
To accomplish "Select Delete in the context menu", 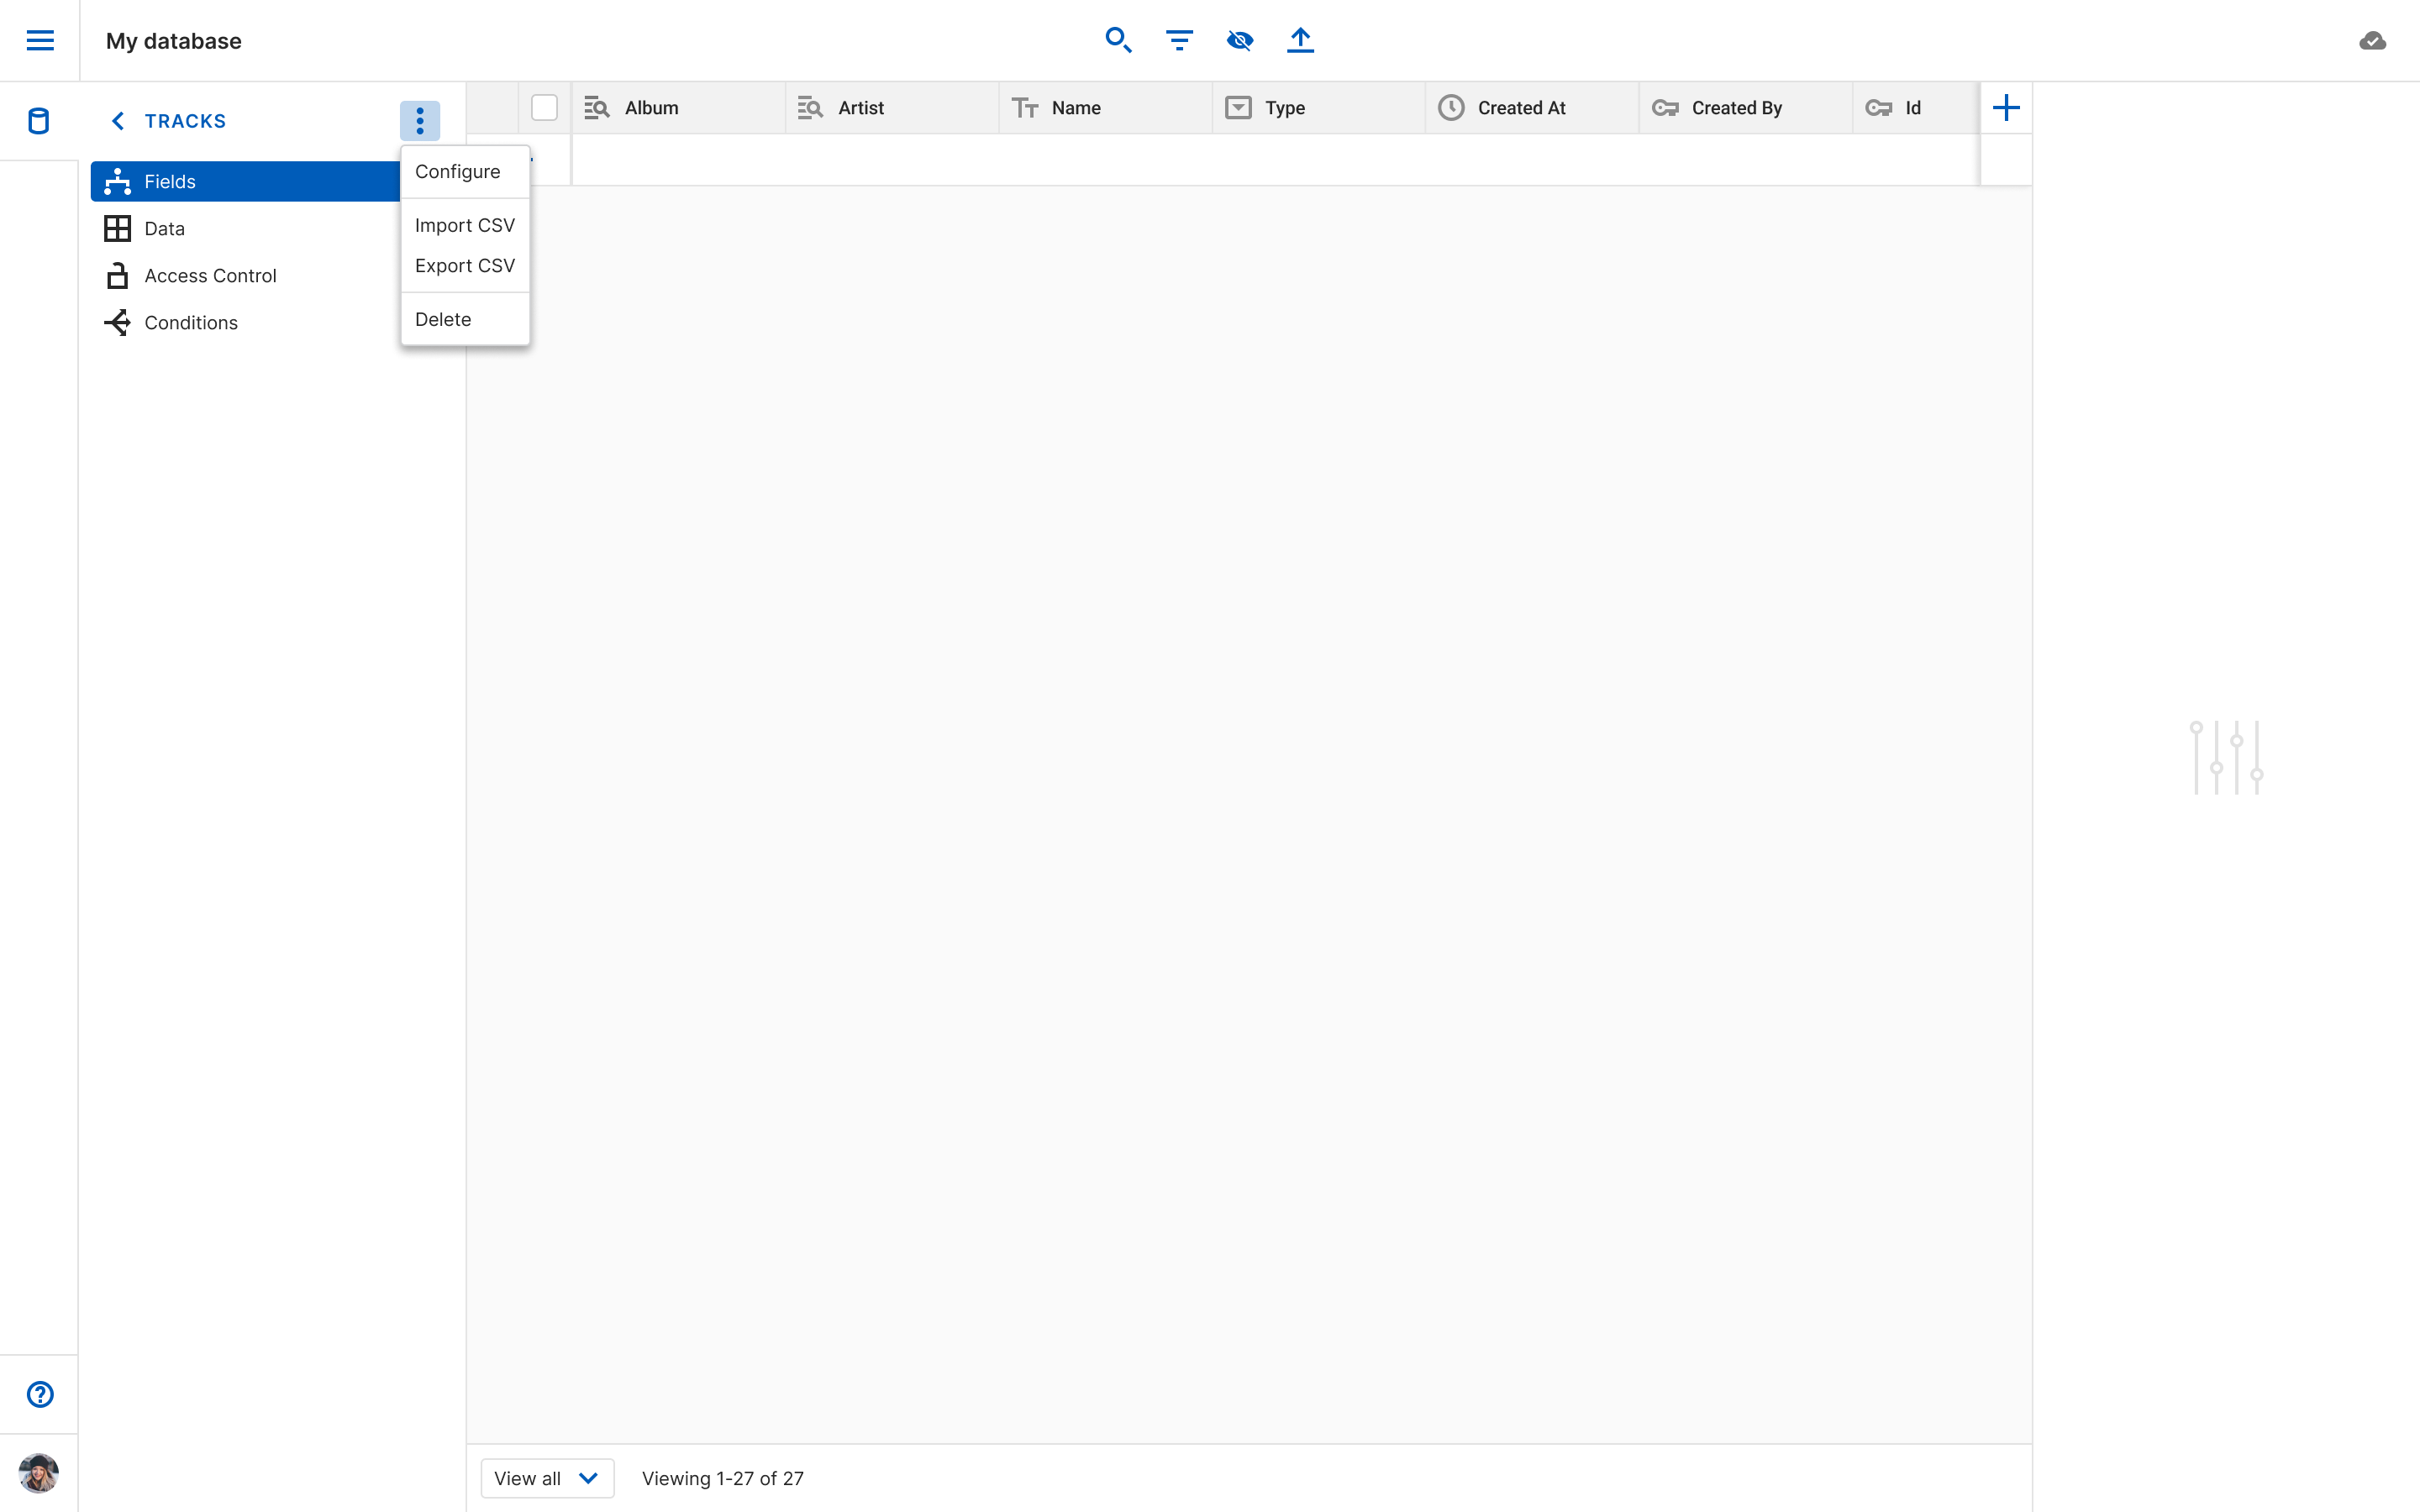I will (x=442, y=319).
